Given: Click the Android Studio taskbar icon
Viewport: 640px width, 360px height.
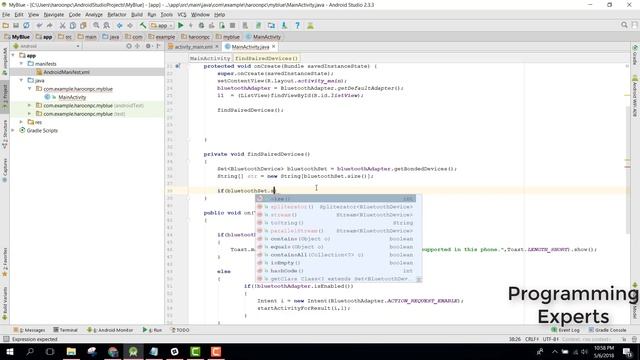Looking at the screenshot, I should pyautogui.click(x=133, y=351).
